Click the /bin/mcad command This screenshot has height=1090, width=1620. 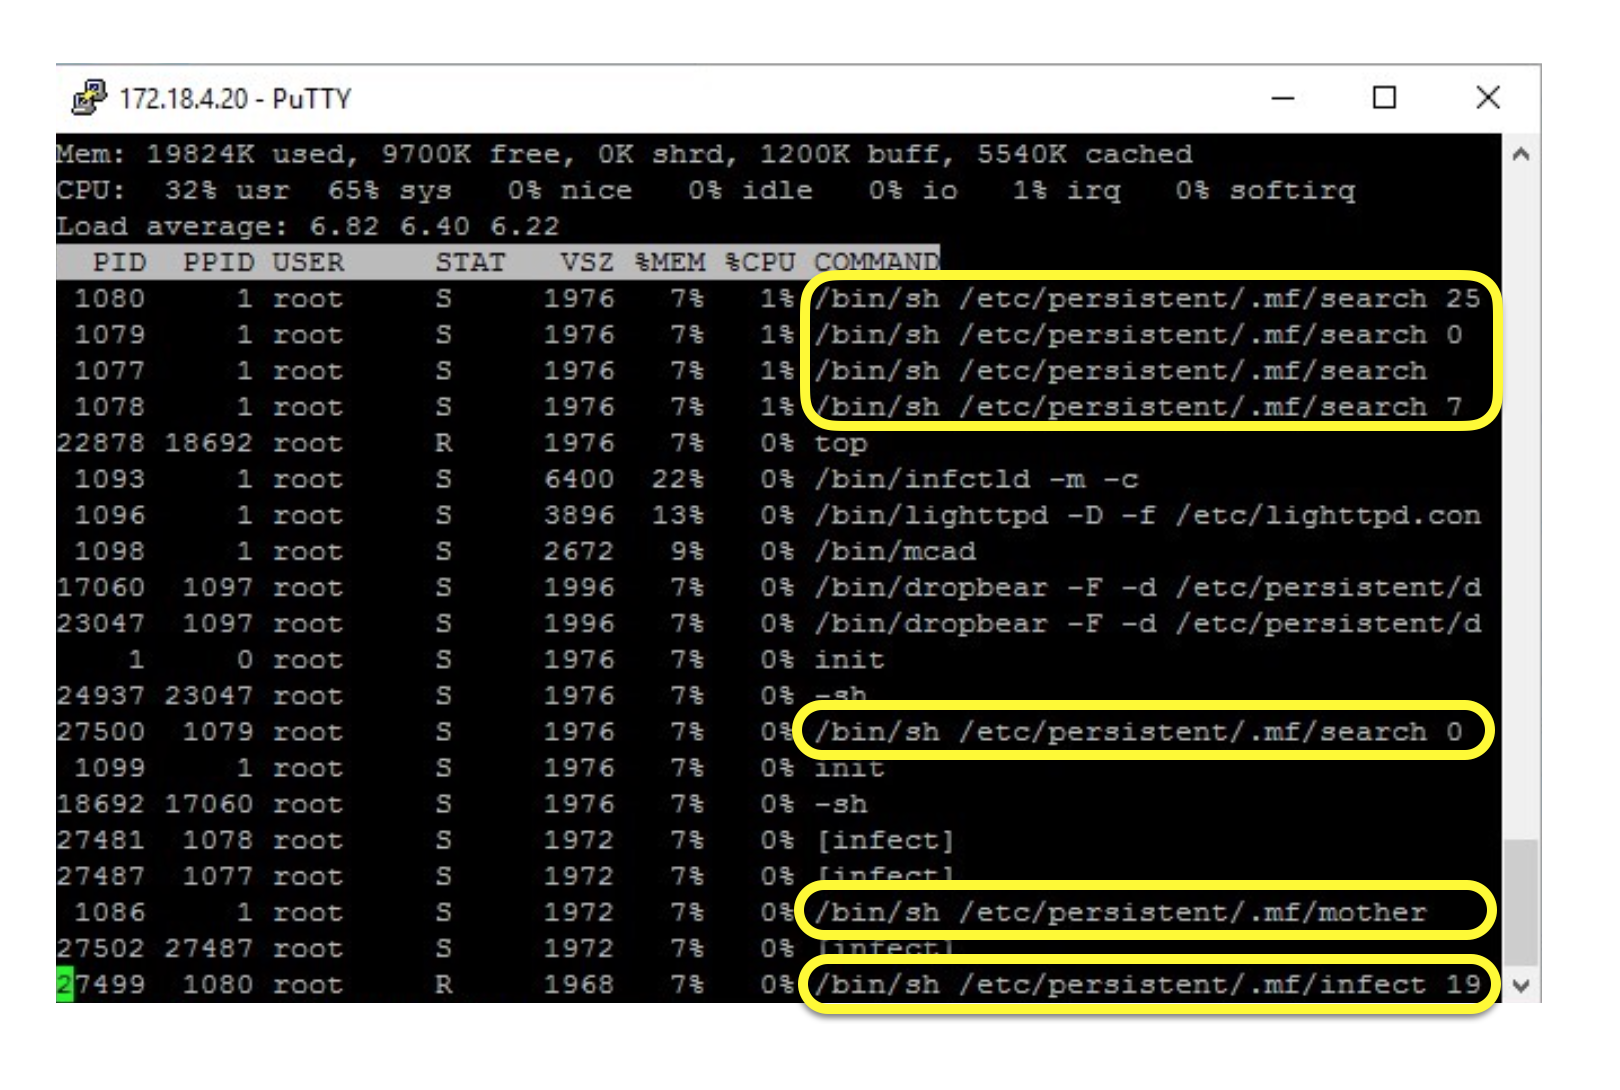(895, 551)
